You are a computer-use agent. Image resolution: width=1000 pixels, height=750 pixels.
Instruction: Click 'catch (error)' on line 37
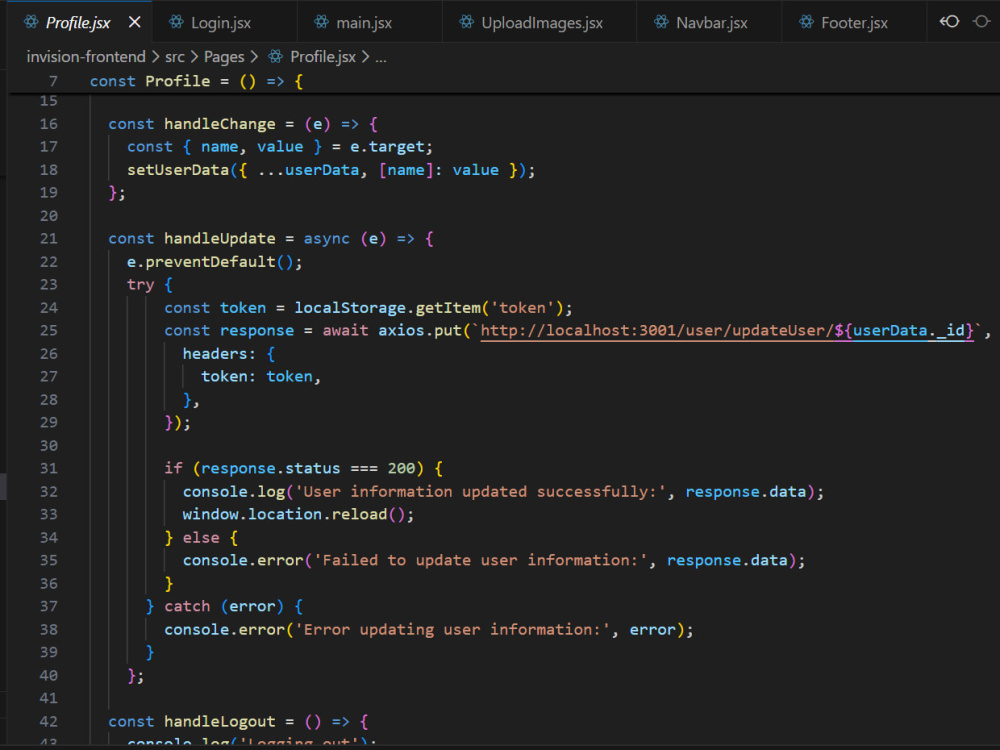tap(224, 606)
